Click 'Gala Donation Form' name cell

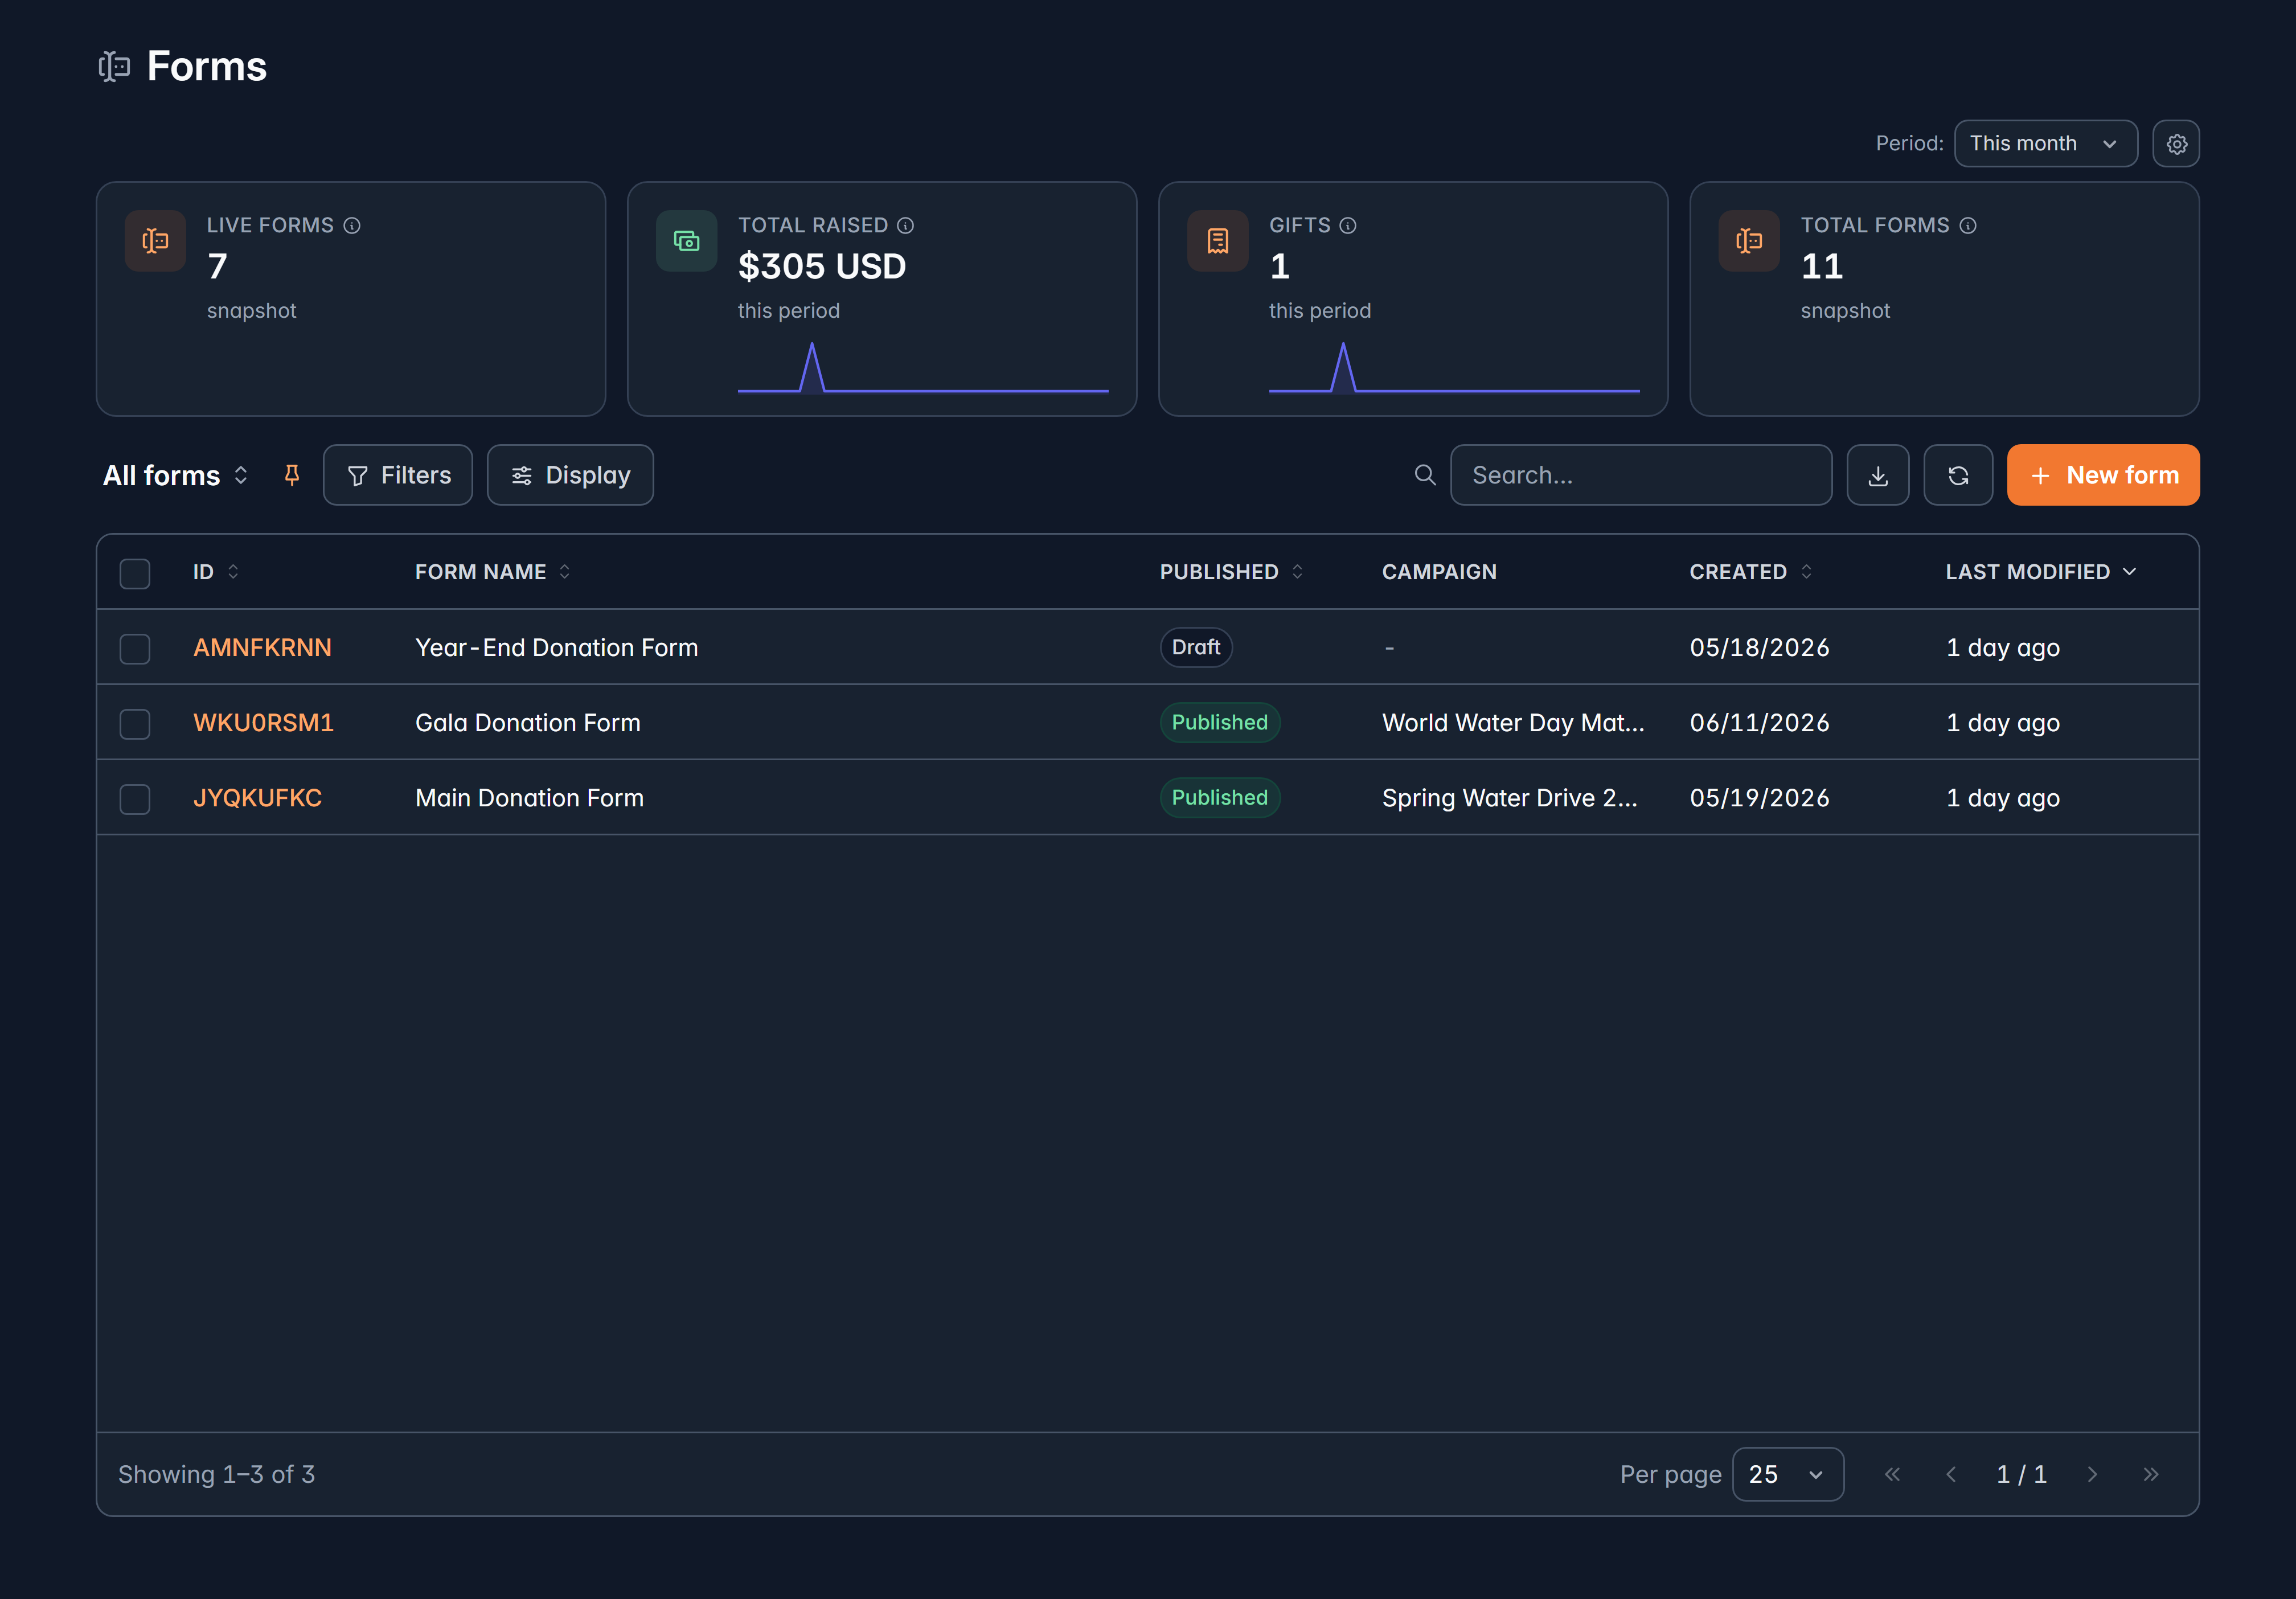(x=527, y=723)
